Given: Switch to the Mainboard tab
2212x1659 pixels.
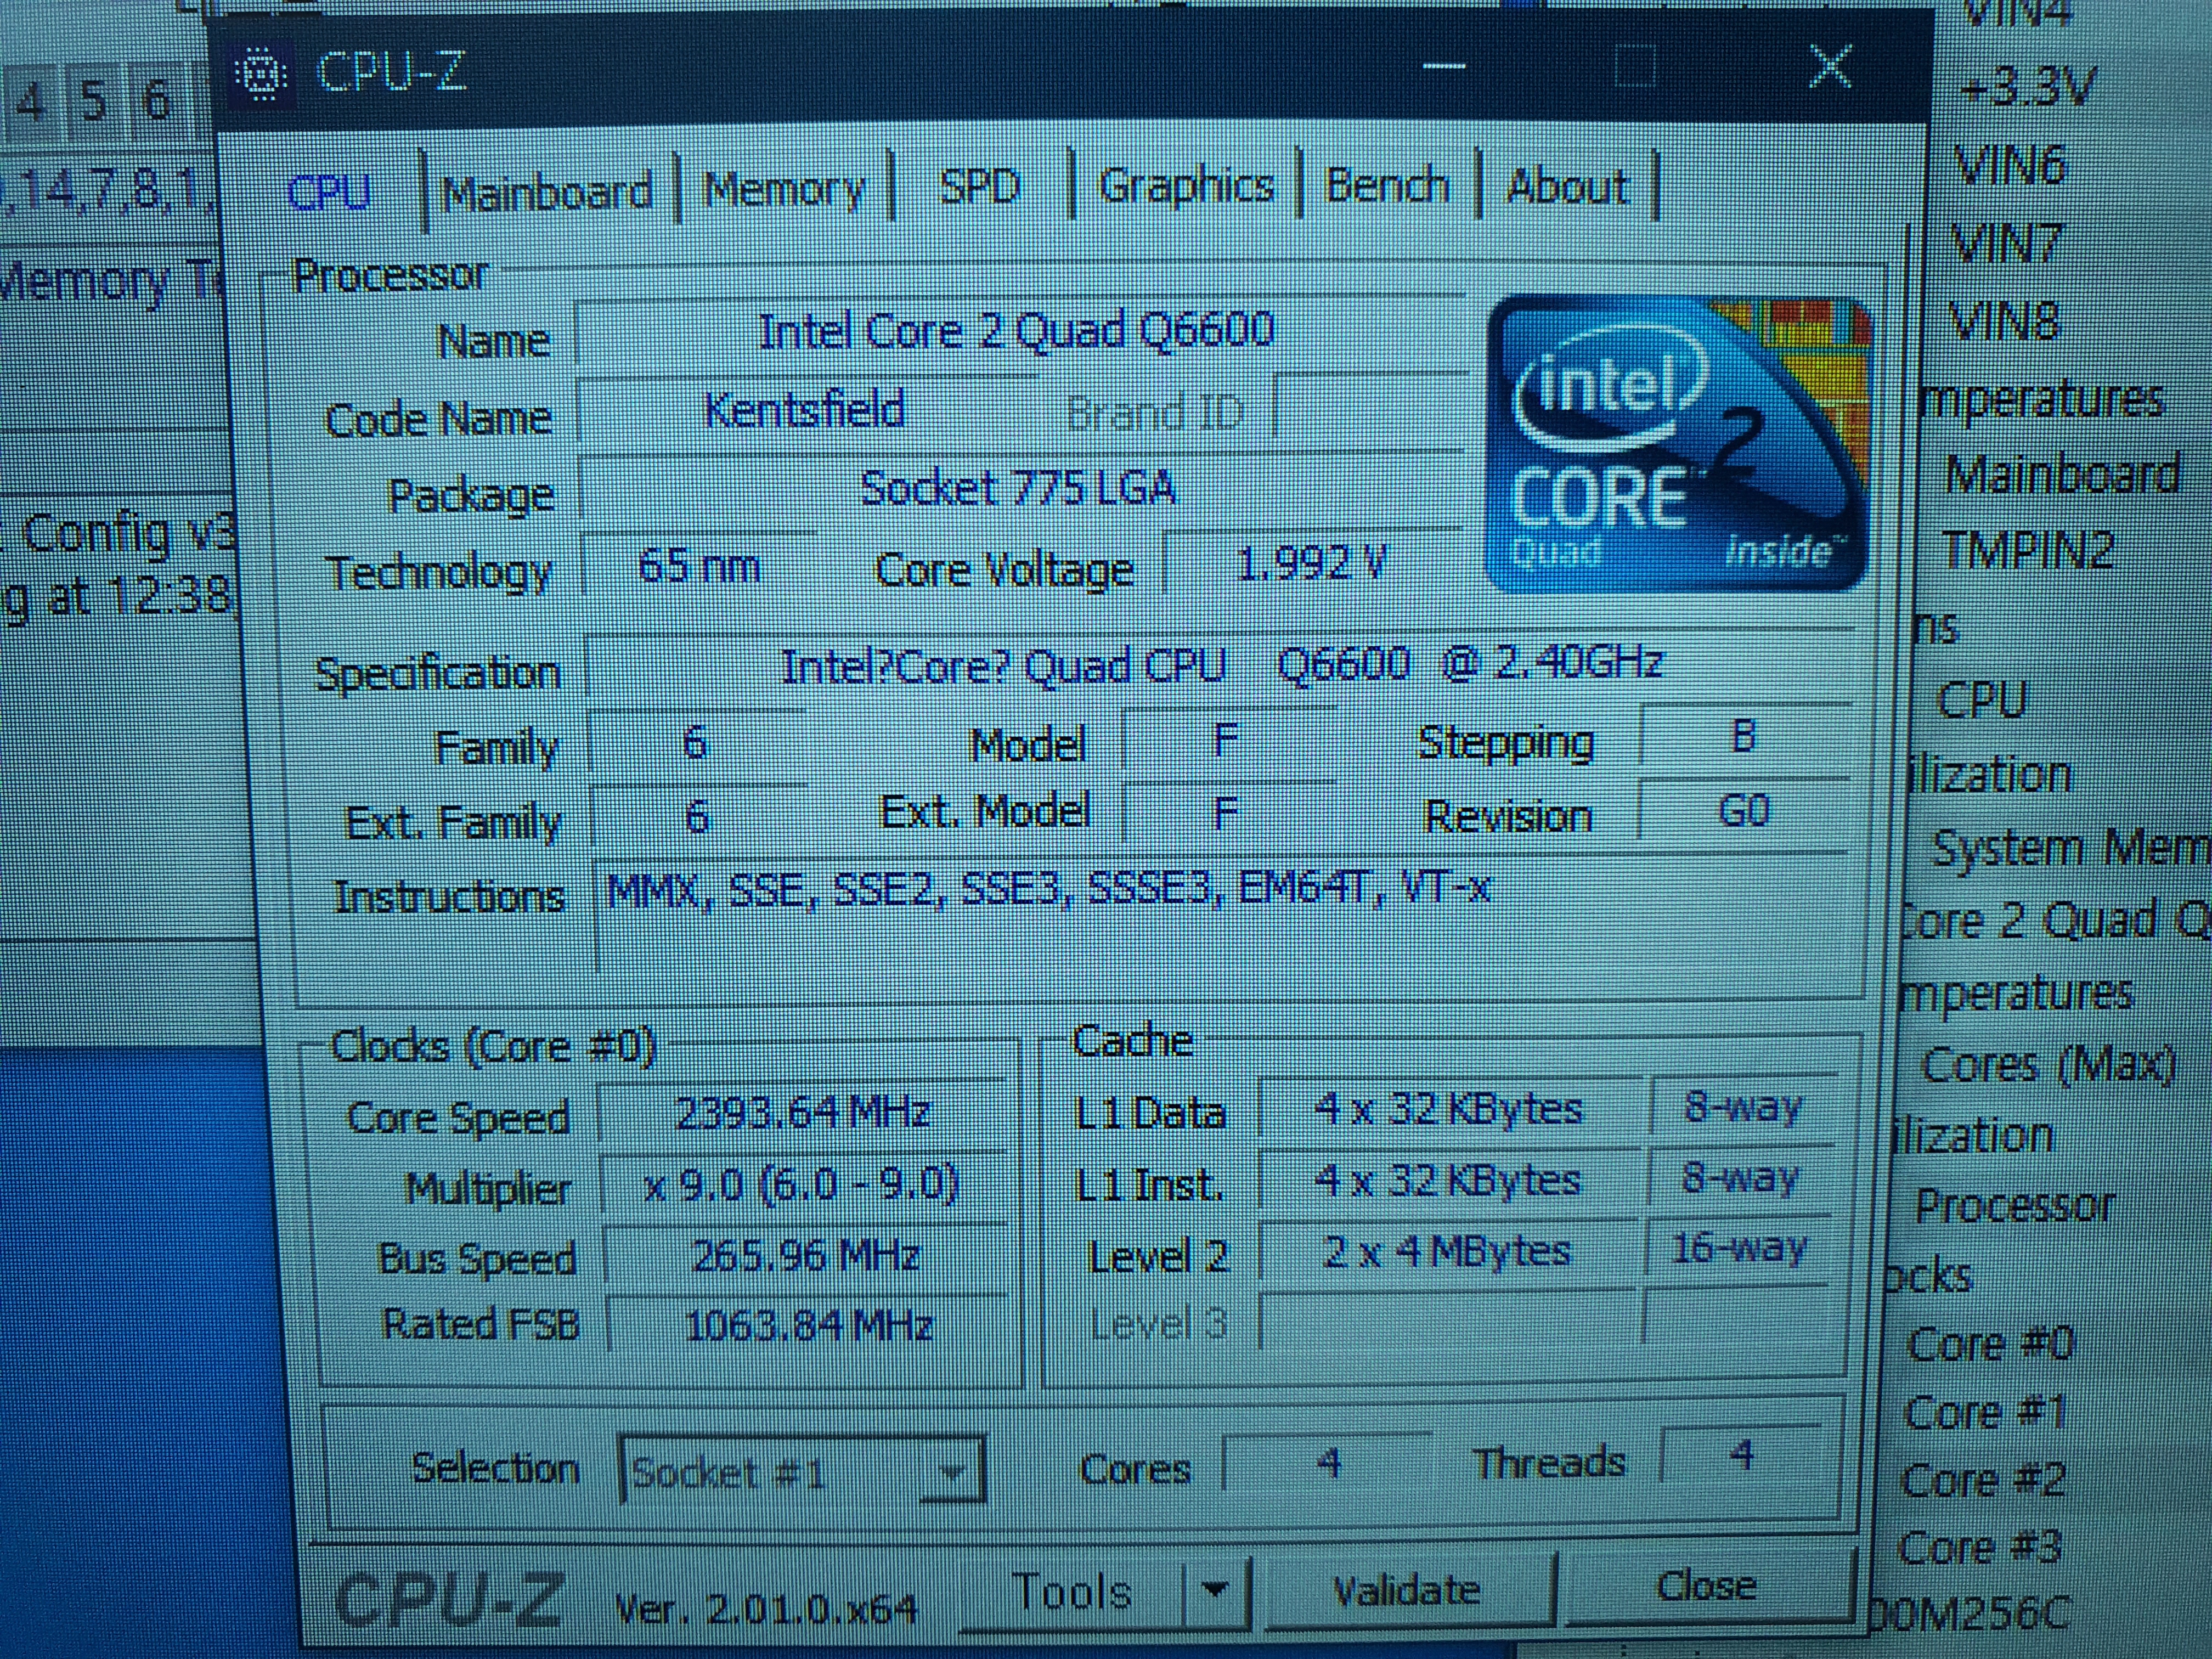Looking at the screenshot, I should pyautogui.click(x=547, y=192).
